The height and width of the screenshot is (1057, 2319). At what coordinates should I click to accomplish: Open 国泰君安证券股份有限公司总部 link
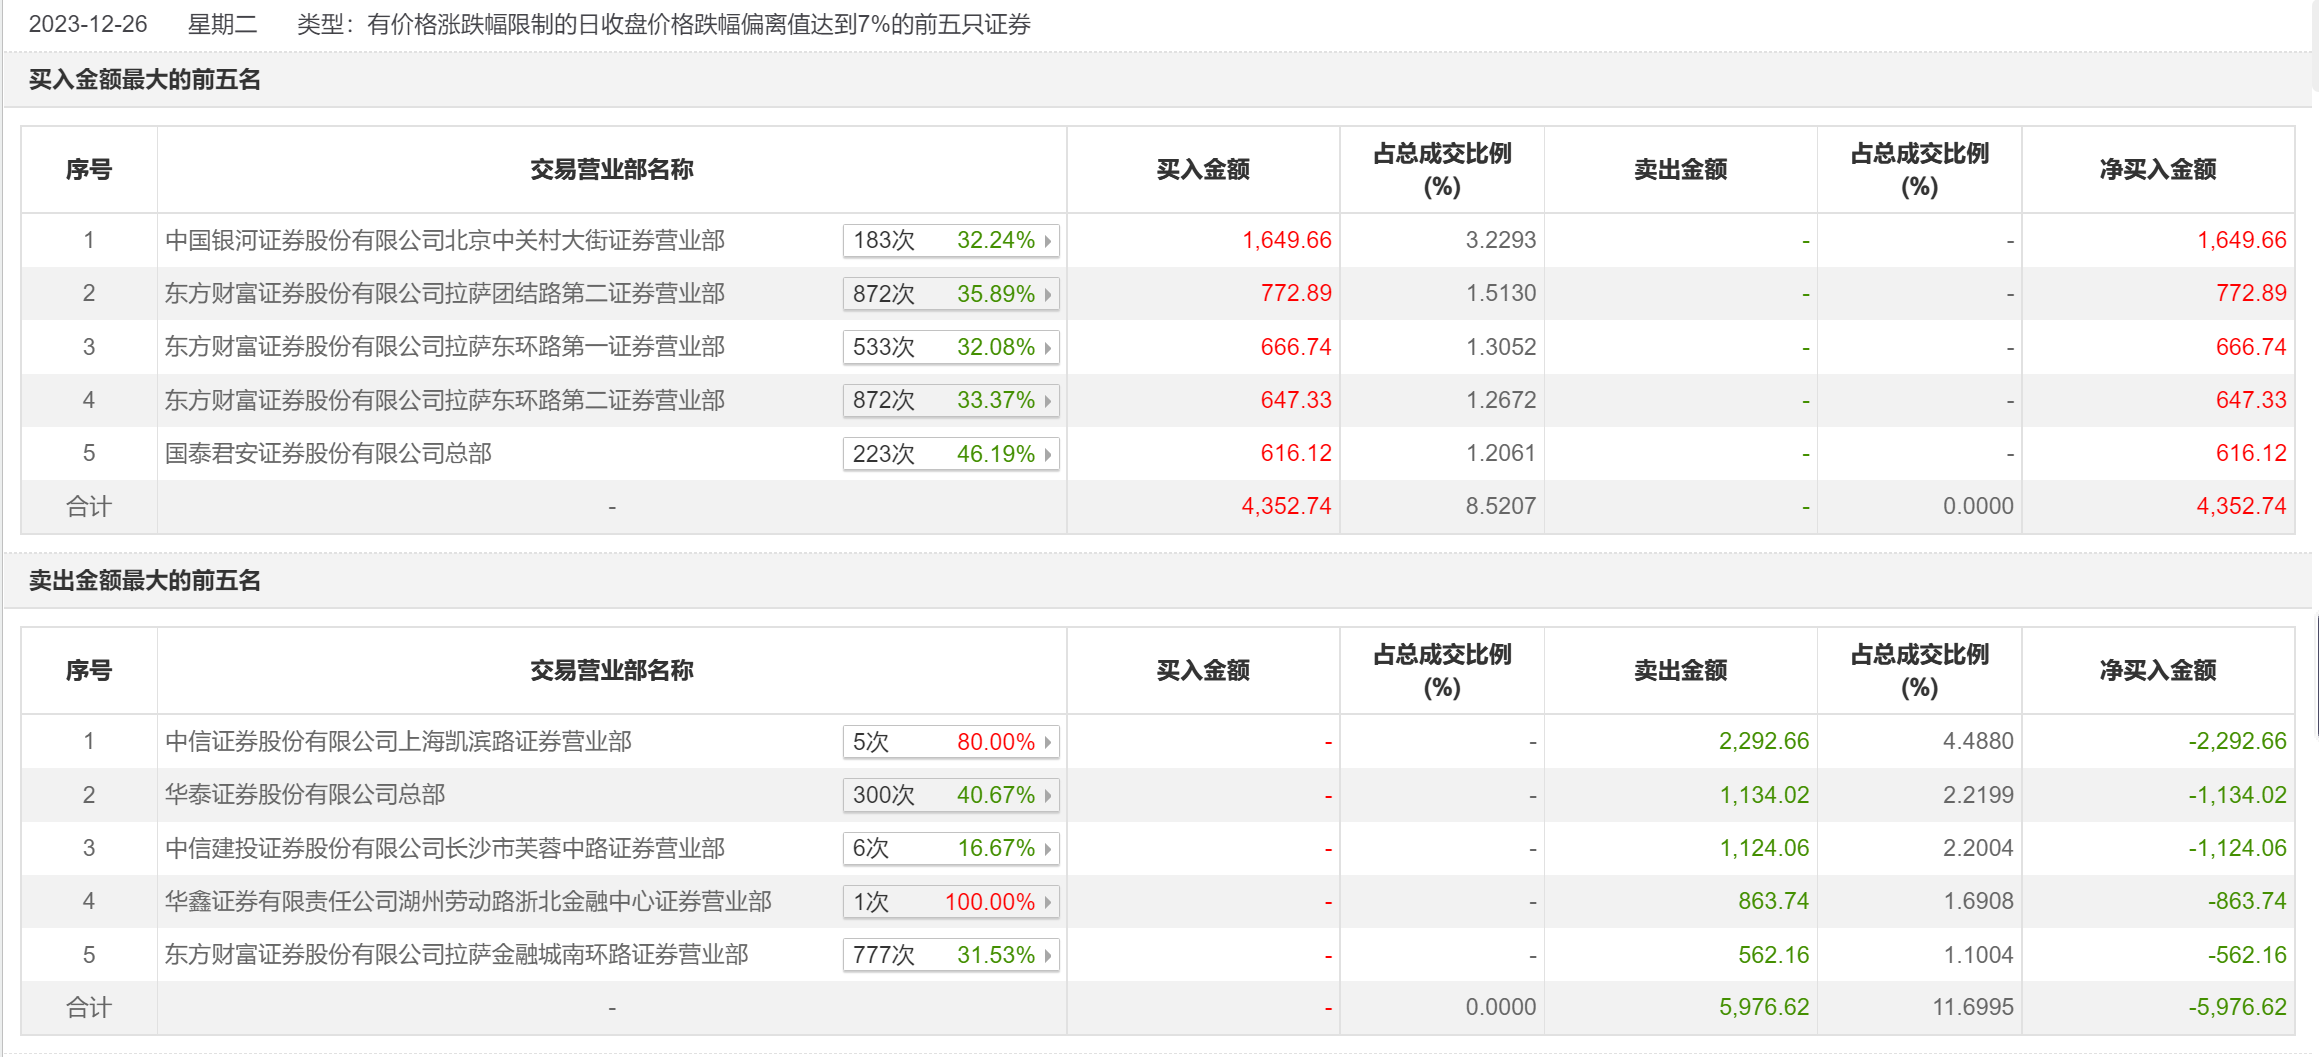click(x=328, y=453)
